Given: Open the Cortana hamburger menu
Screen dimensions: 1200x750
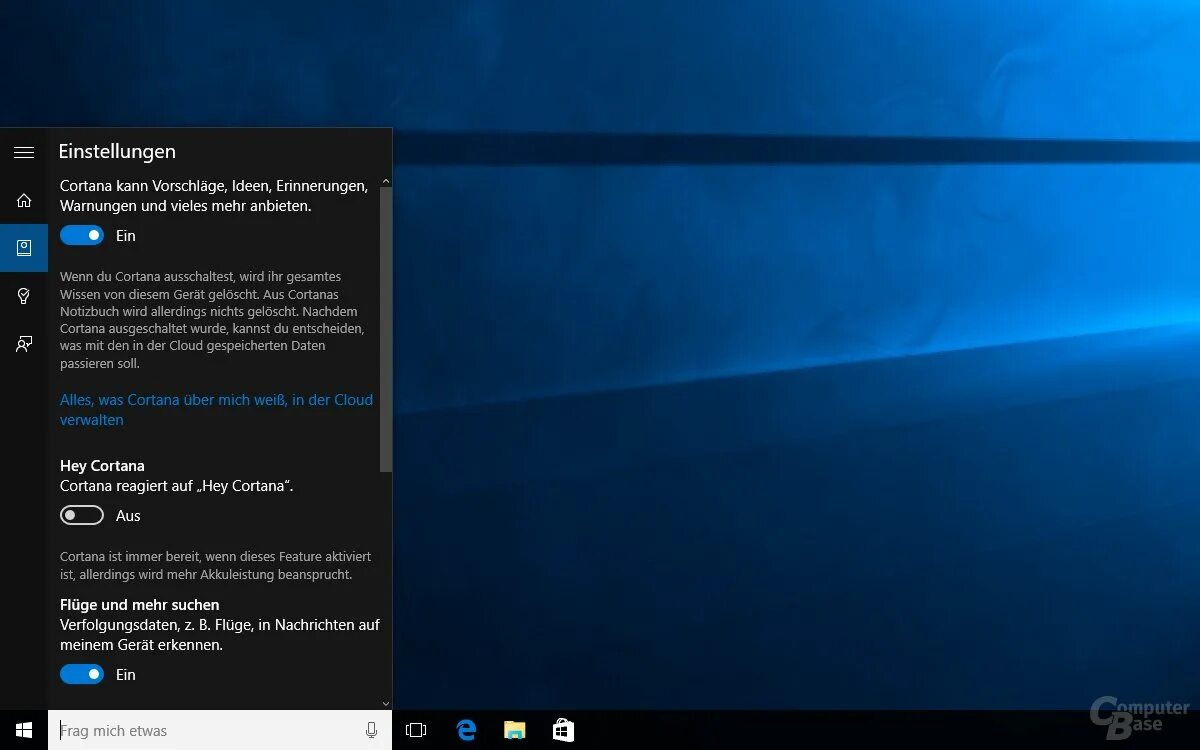Looking at the screenshot, I should tap(24, 152).
